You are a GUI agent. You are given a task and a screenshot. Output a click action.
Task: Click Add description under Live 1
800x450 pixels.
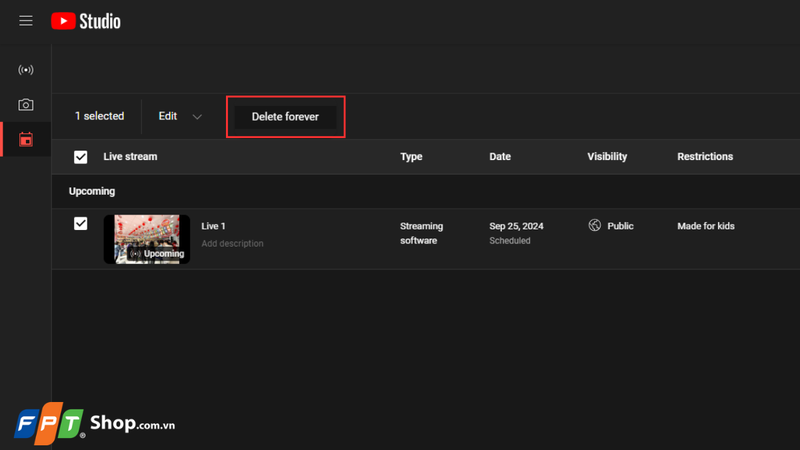232,244
